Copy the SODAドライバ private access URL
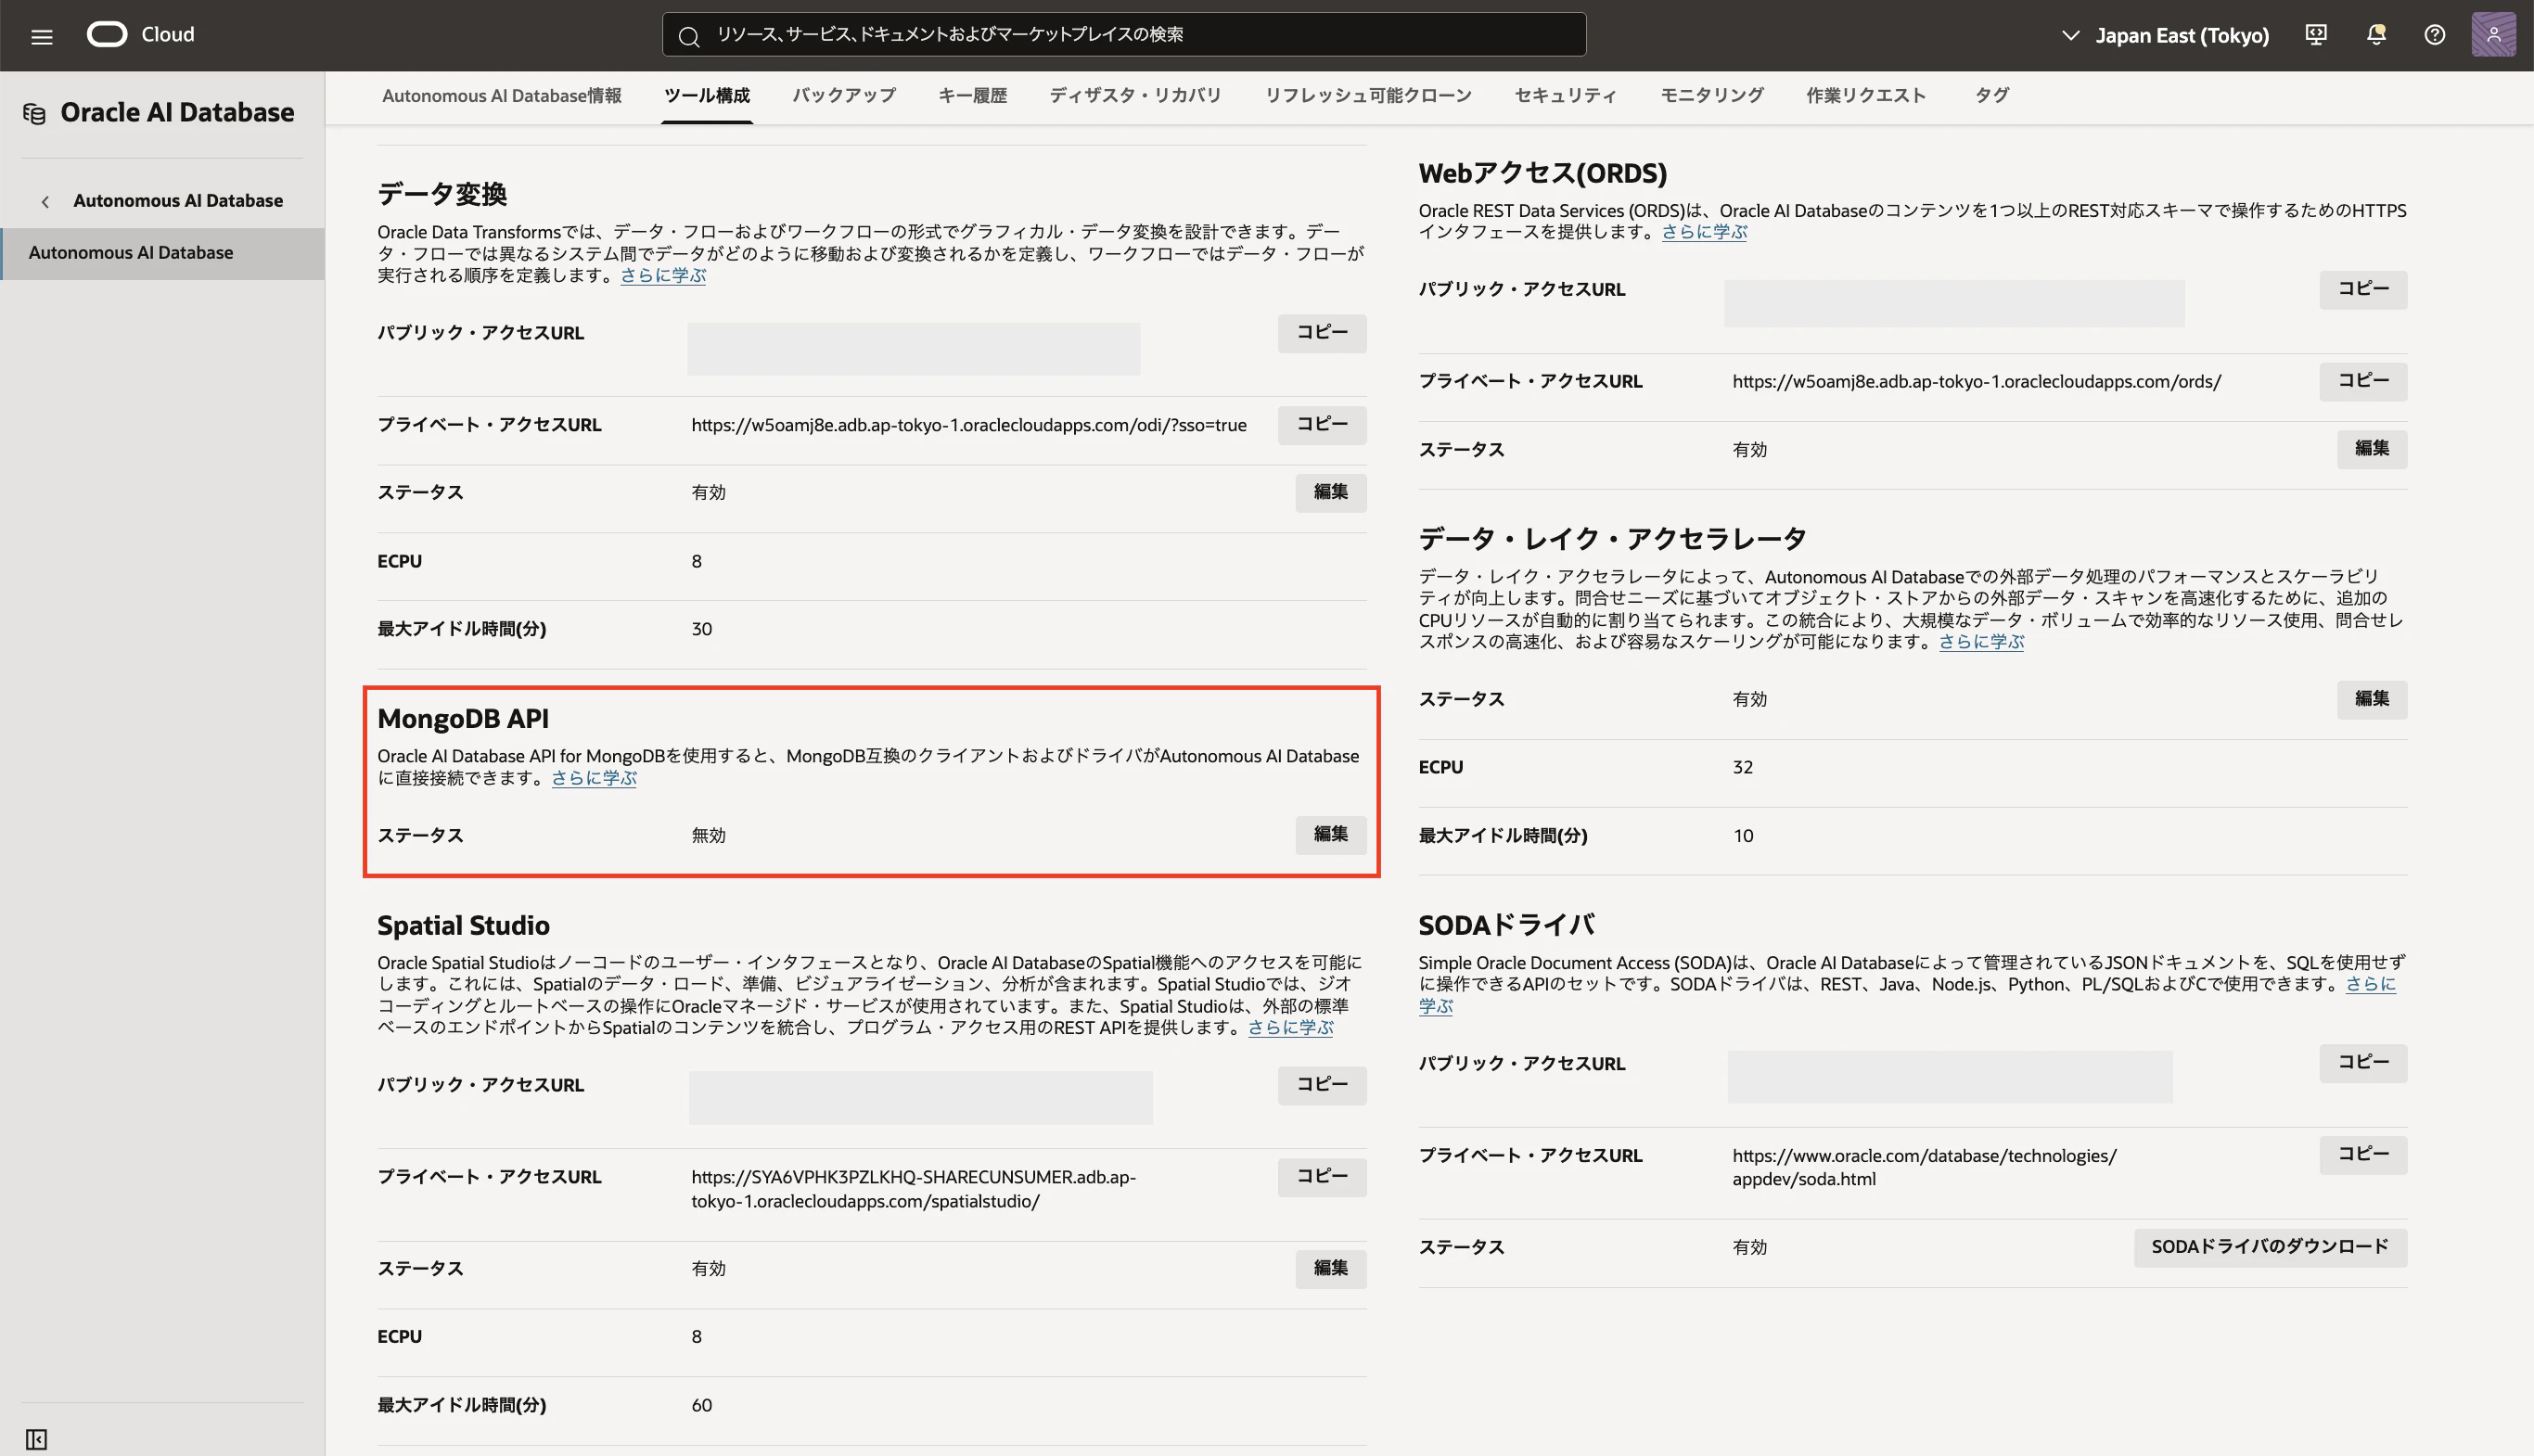2534x1456 pixels. tap(2363, 1155)
